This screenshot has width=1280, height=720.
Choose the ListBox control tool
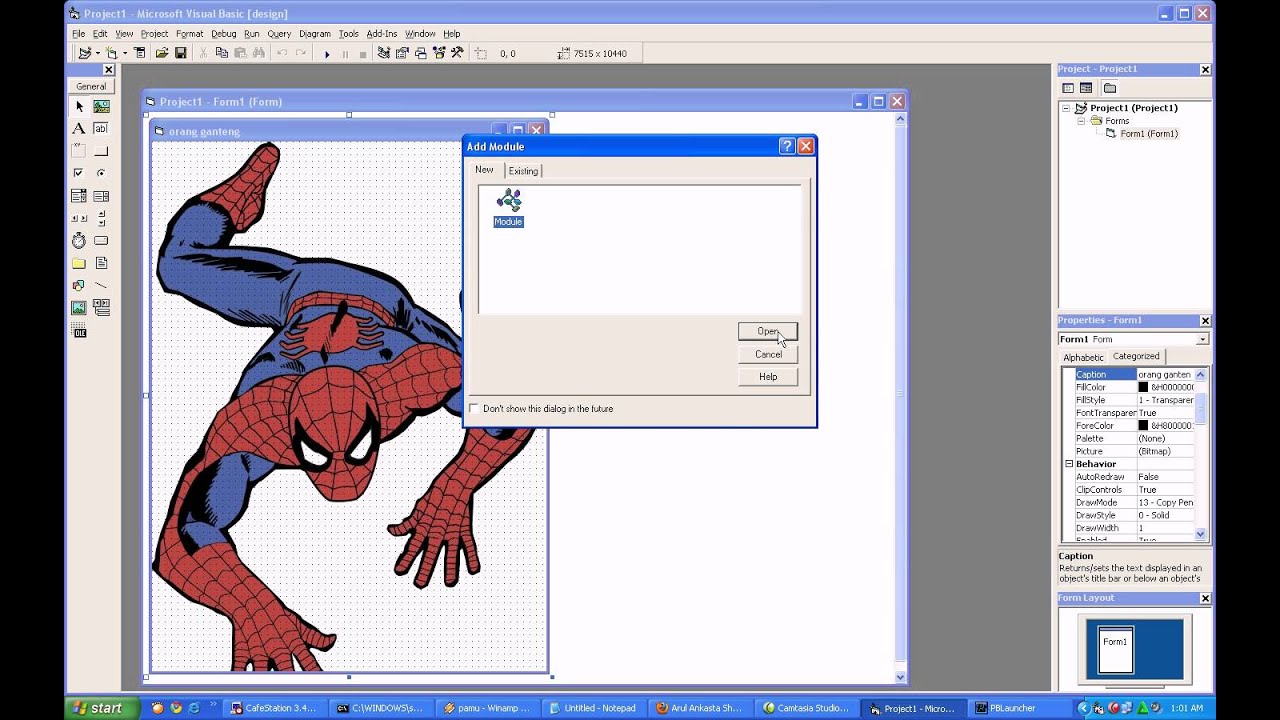click(101, 196)
